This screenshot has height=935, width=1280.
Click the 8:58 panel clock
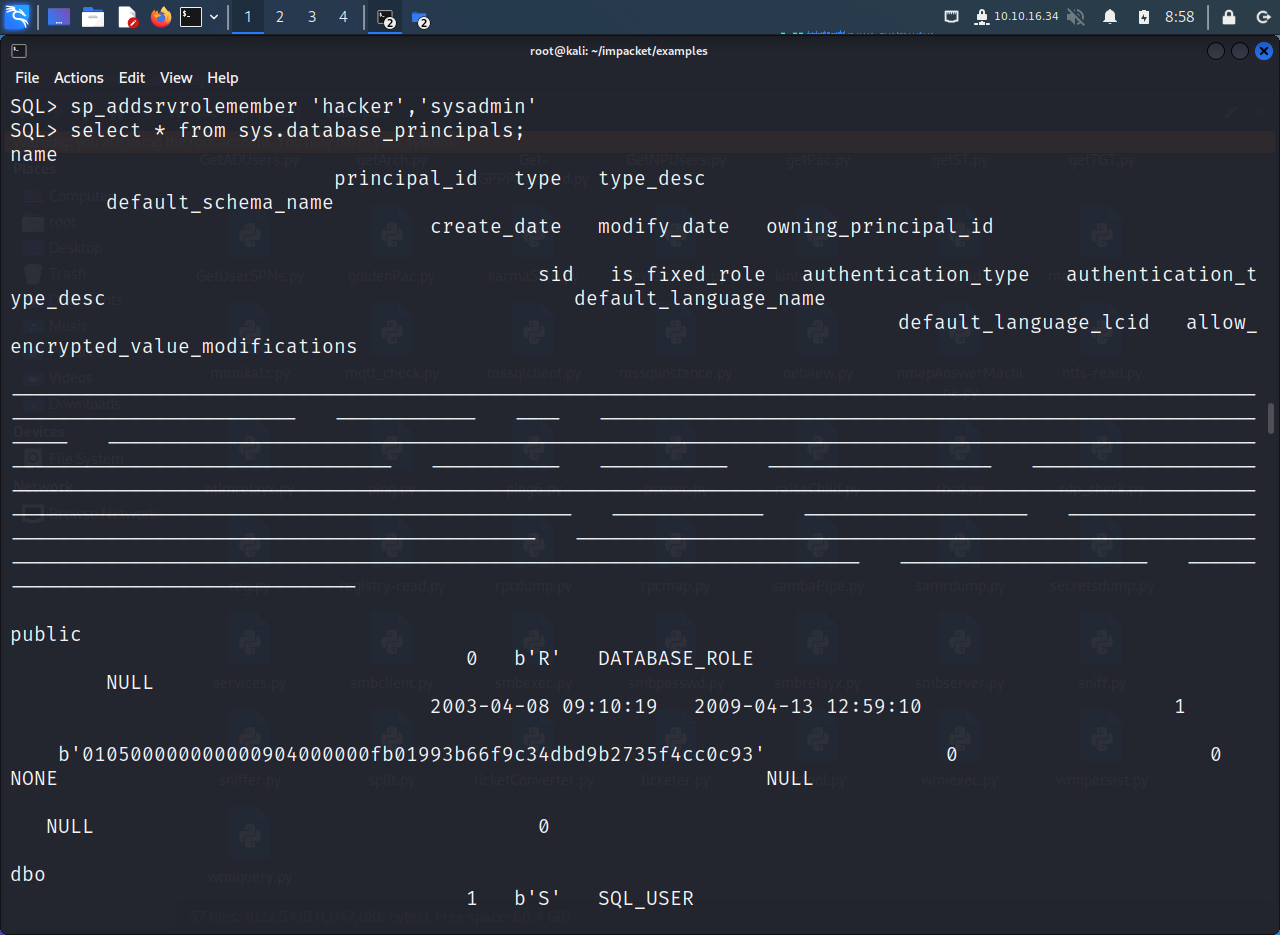coord(1180,17)
